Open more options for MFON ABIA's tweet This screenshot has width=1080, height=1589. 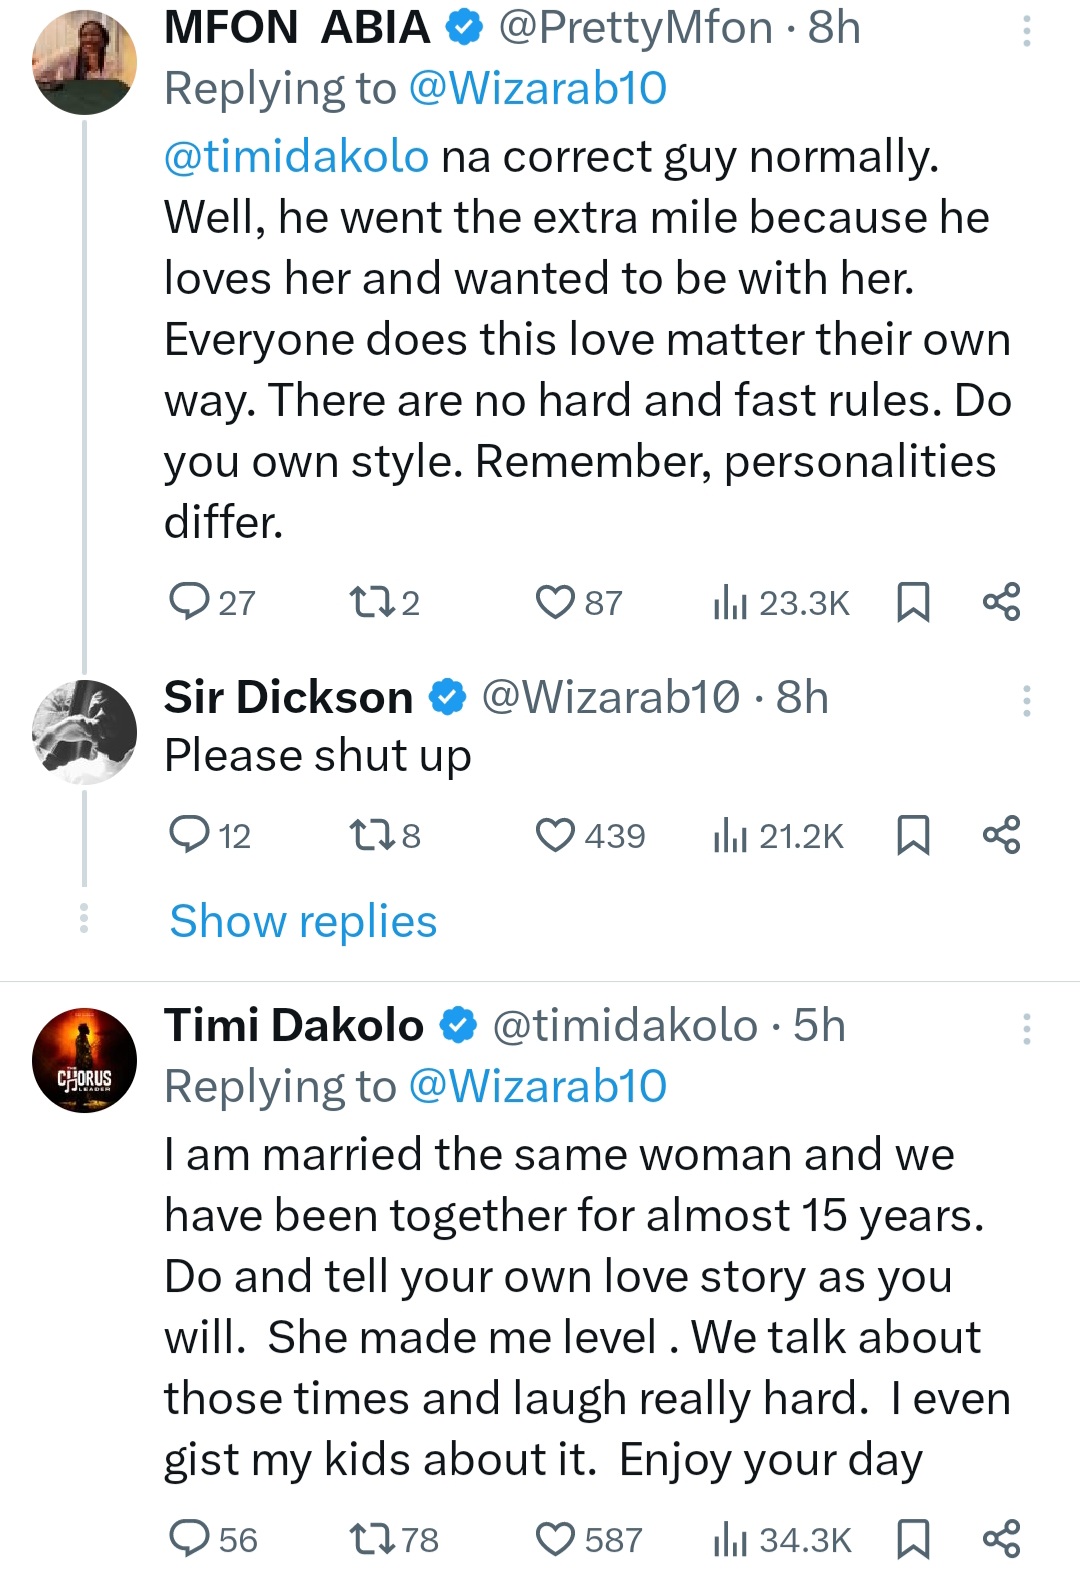click(1026, 33)
